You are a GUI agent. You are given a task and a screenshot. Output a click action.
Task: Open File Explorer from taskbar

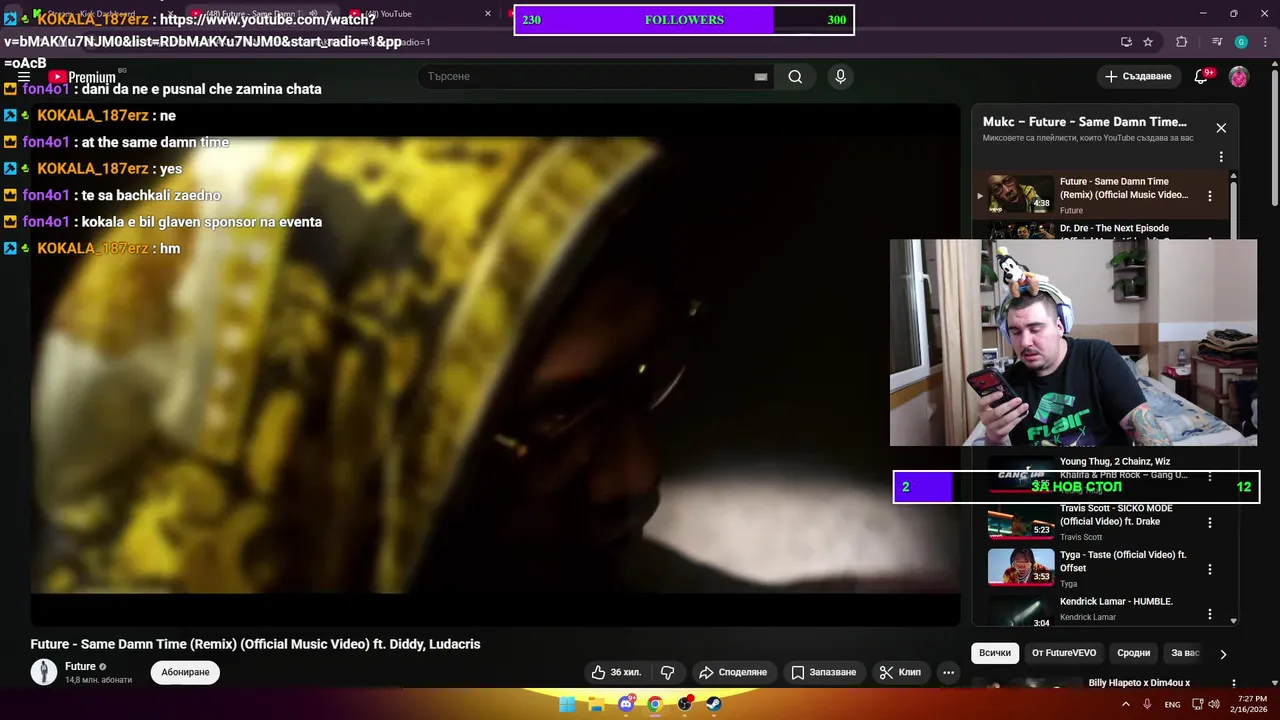click(596, 704)
